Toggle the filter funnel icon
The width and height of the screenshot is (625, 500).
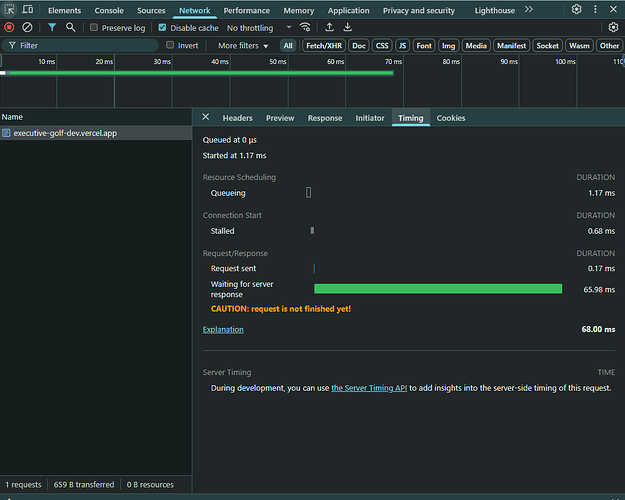[52, 28]
